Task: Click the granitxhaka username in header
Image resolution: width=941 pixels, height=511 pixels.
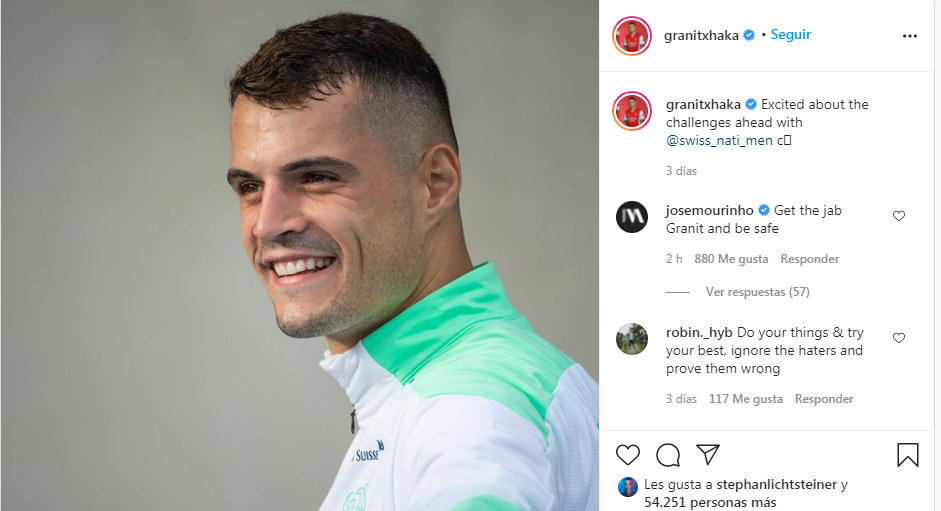Action: click(701, 35)
